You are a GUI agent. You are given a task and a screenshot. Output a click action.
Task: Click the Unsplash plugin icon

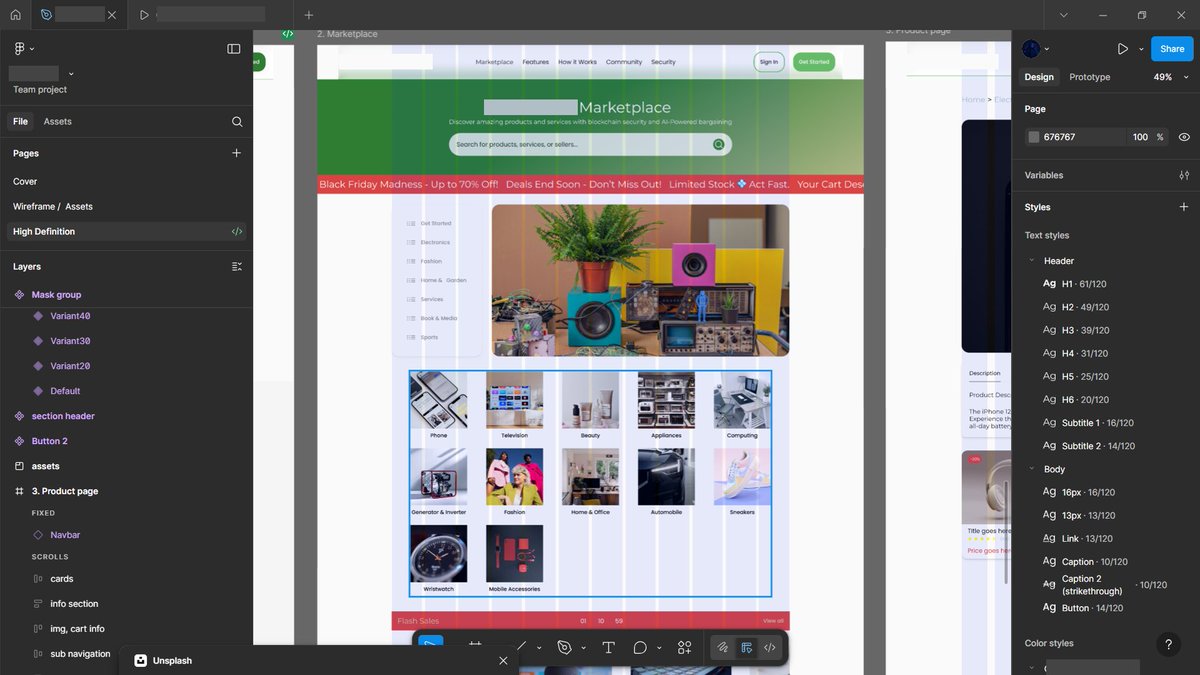(x=141, y=660)
